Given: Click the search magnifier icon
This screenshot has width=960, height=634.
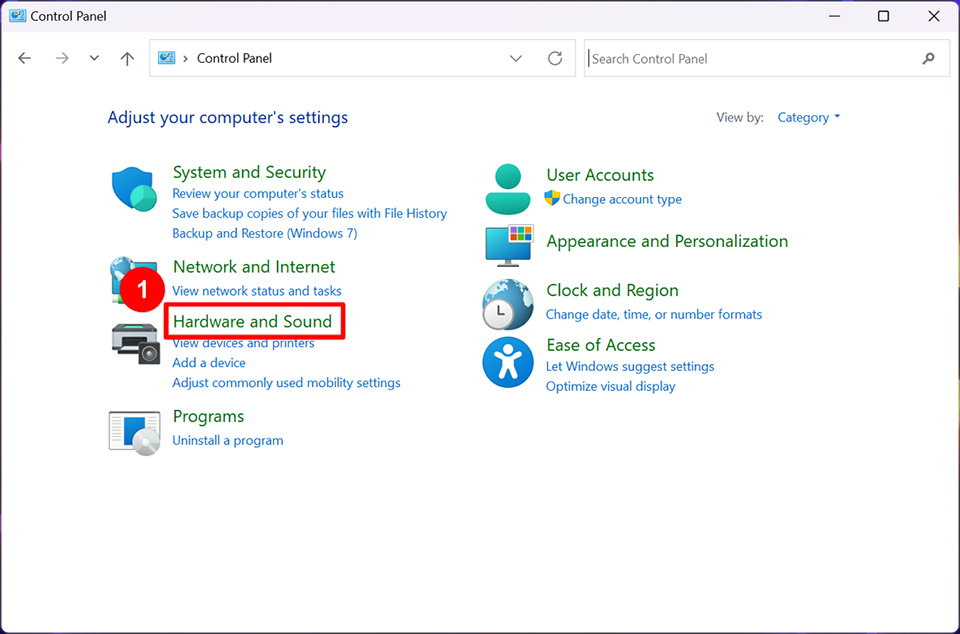Looking at the screenshot, I should point(929,58).
